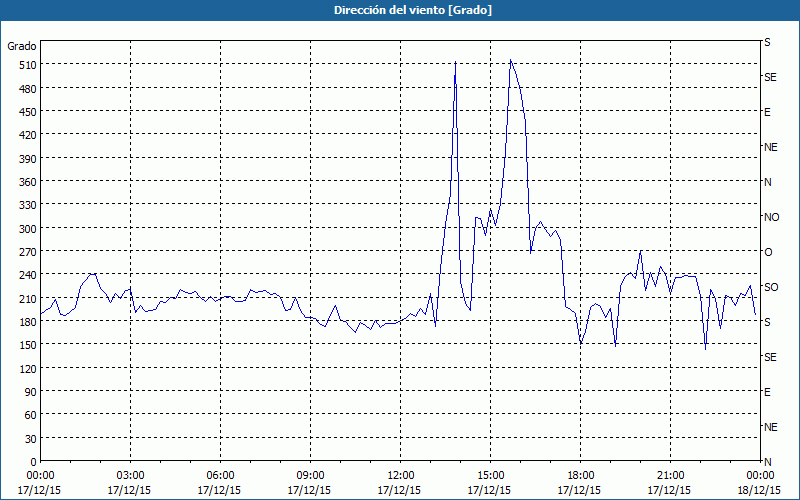This screenshot has height=500, width=800.
Task: Click the N compass label level with 0
Action: [x=768, y=462]
